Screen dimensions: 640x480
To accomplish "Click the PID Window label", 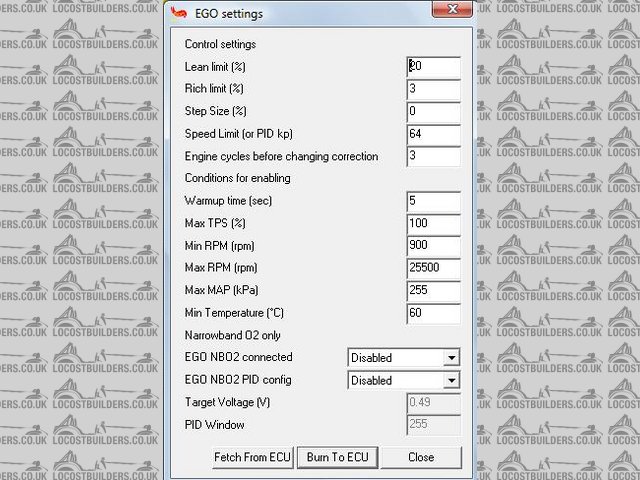I will [214, 425].
